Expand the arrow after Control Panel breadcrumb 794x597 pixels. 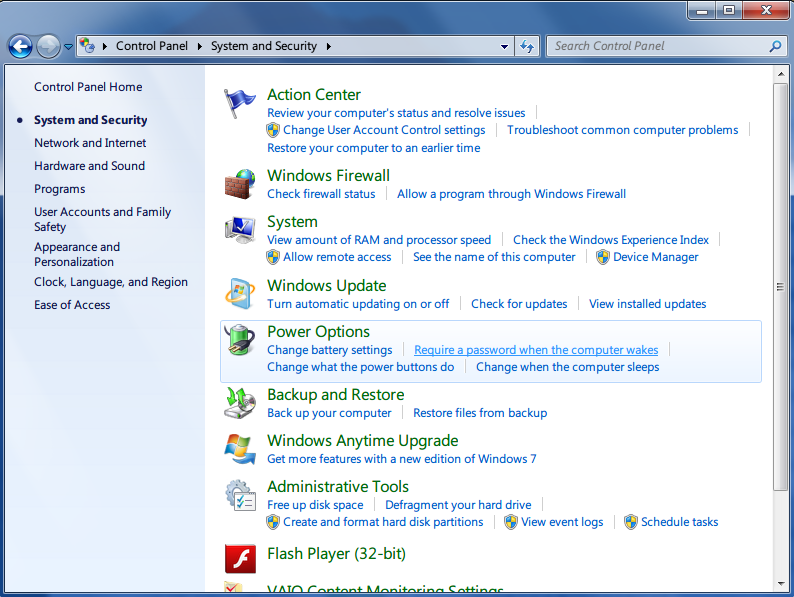pyautogui.click(x=201, y=46)
